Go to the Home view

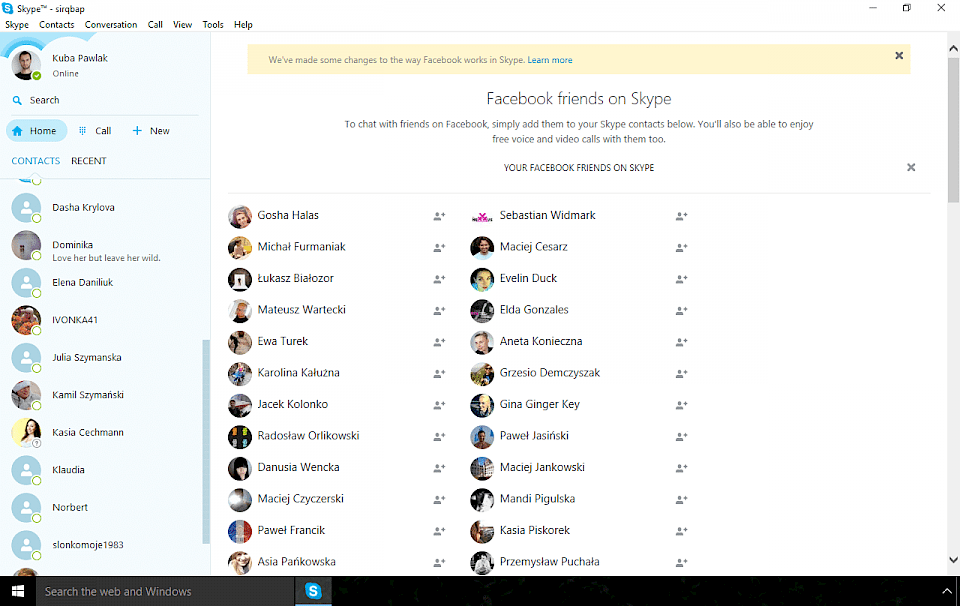coord(36,131)
